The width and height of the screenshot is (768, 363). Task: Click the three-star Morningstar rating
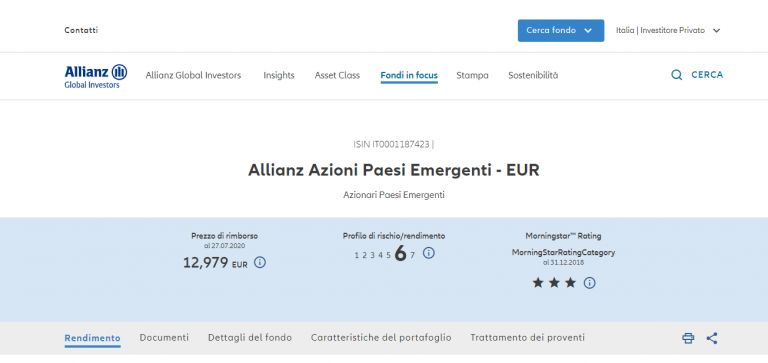tap(554, 283)
